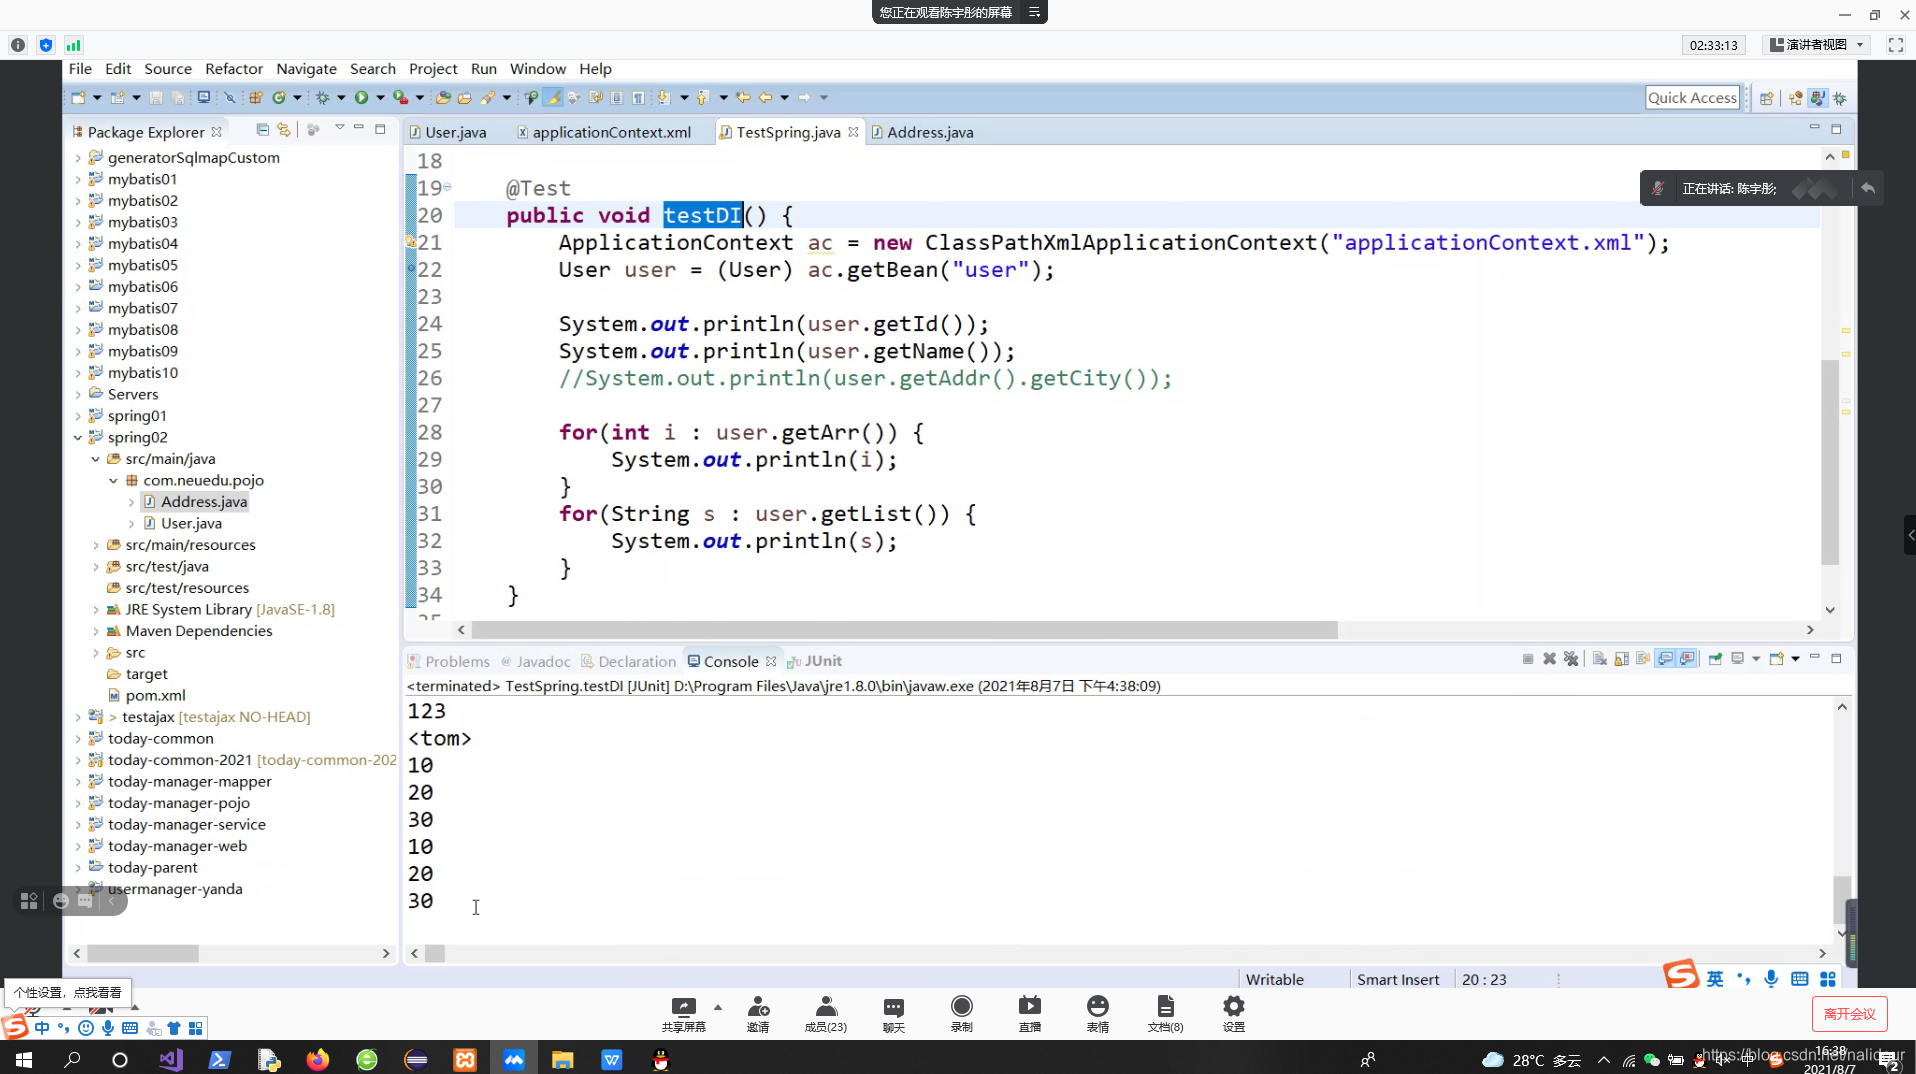Click the Run External Tools icon
The width and height of the screenshot is (1916, 1074).
[x=400, y=98]
